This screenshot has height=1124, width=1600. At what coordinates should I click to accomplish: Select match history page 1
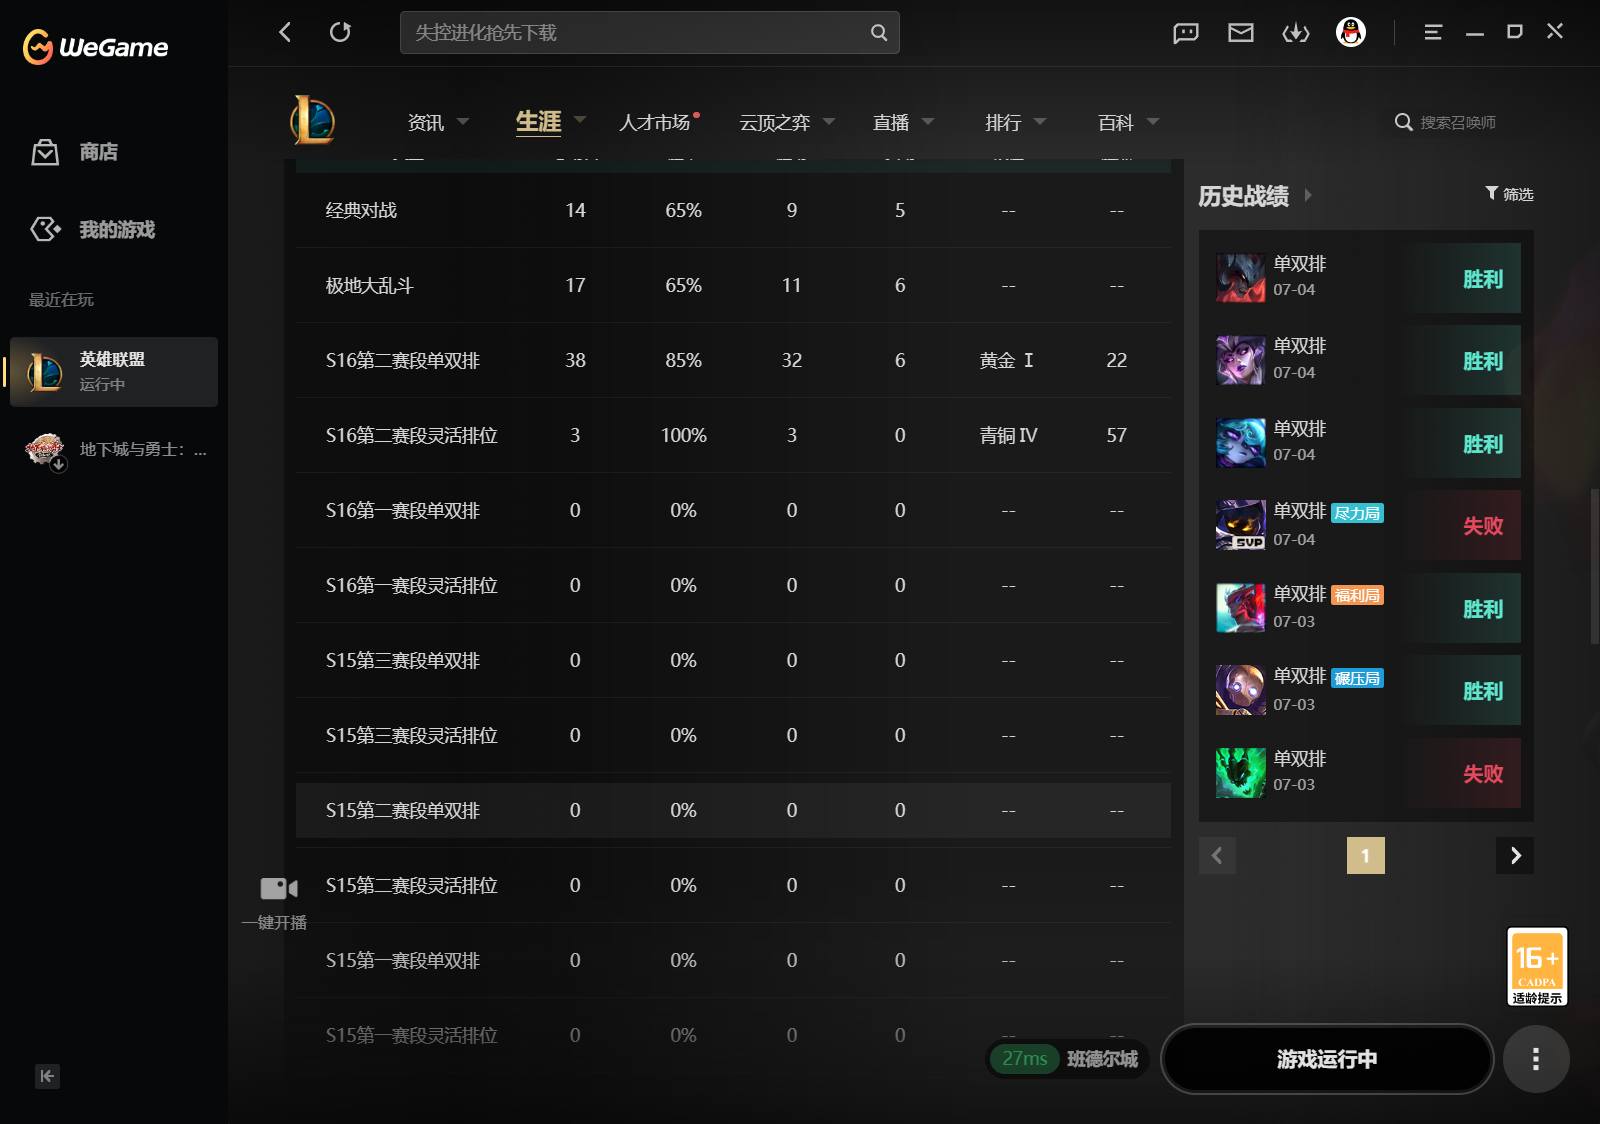tap(1365, 855)
